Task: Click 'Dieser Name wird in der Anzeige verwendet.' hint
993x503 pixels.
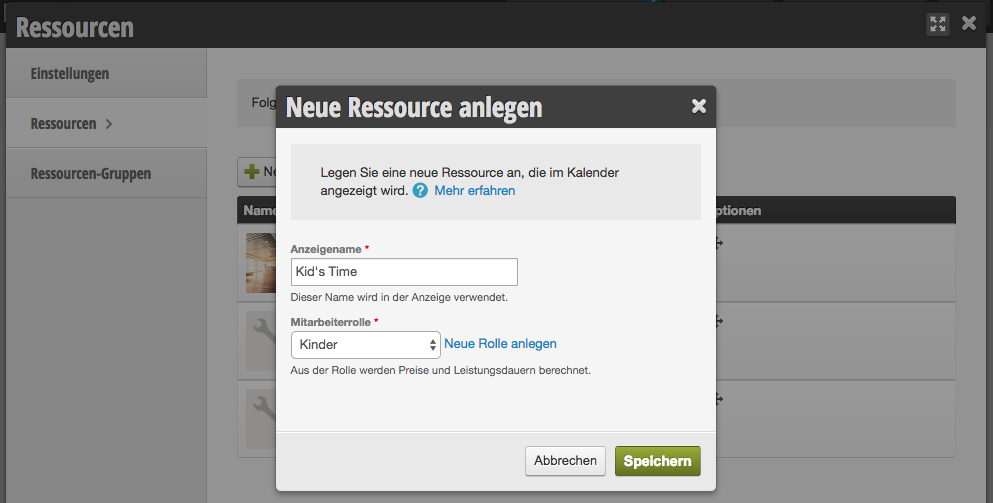Action: click(399, 297)
